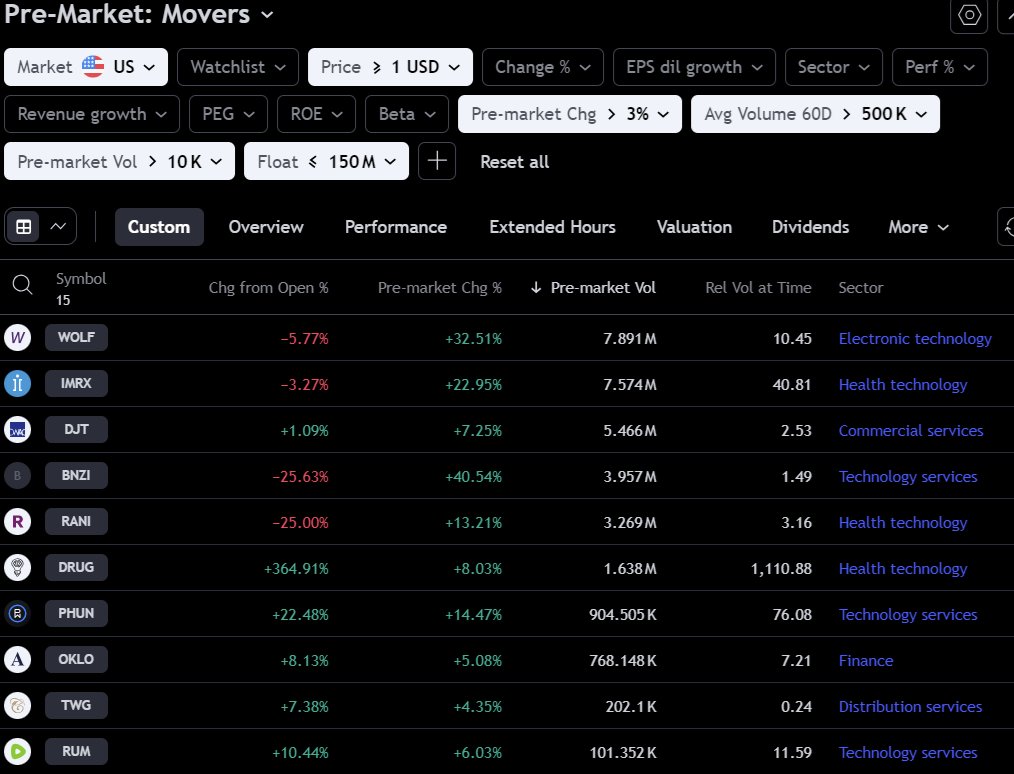Click the RUM company logo
Screen dimensions: 1014x774
pos(17,751)
